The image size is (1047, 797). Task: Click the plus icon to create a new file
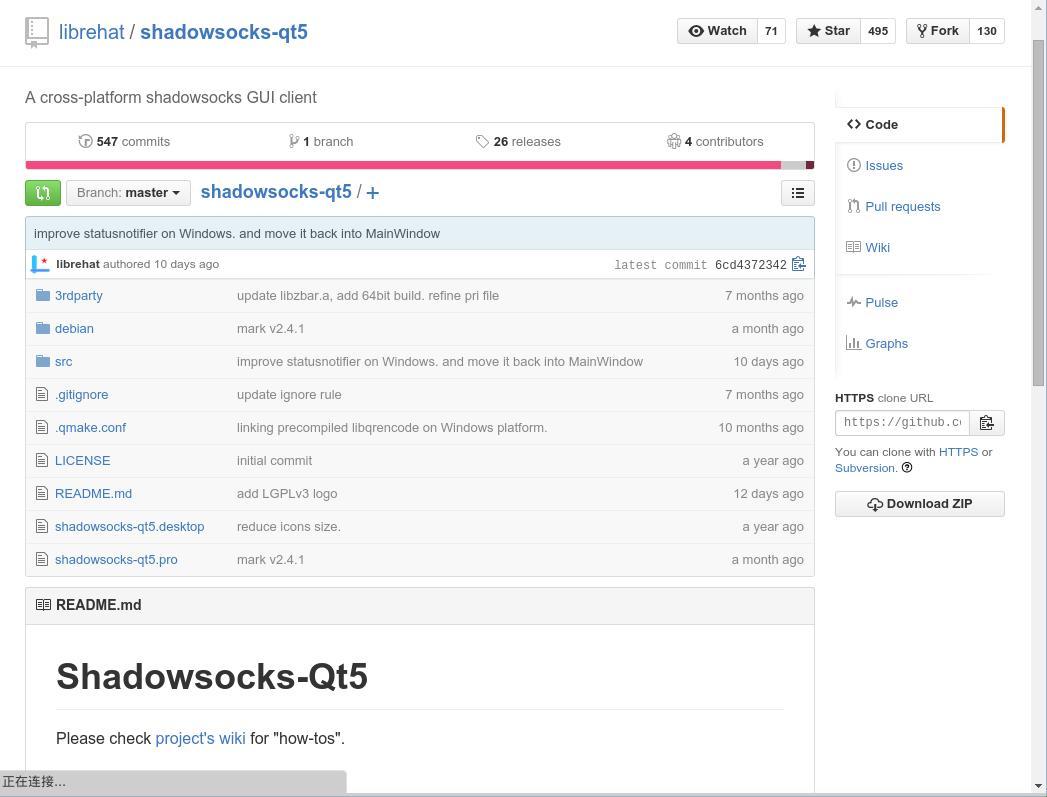[x=373, y=193]
